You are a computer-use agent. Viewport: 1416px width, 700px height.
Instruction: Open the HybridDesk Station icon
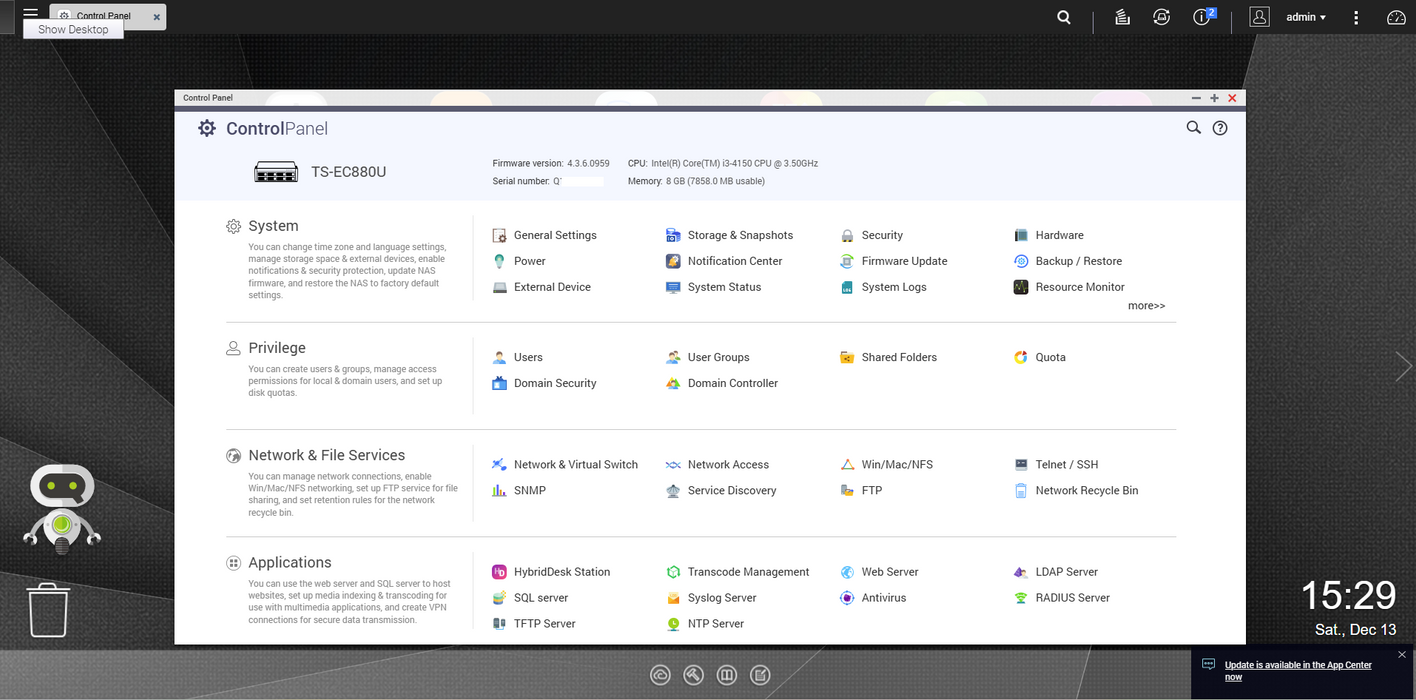click(x=499, y=572)
